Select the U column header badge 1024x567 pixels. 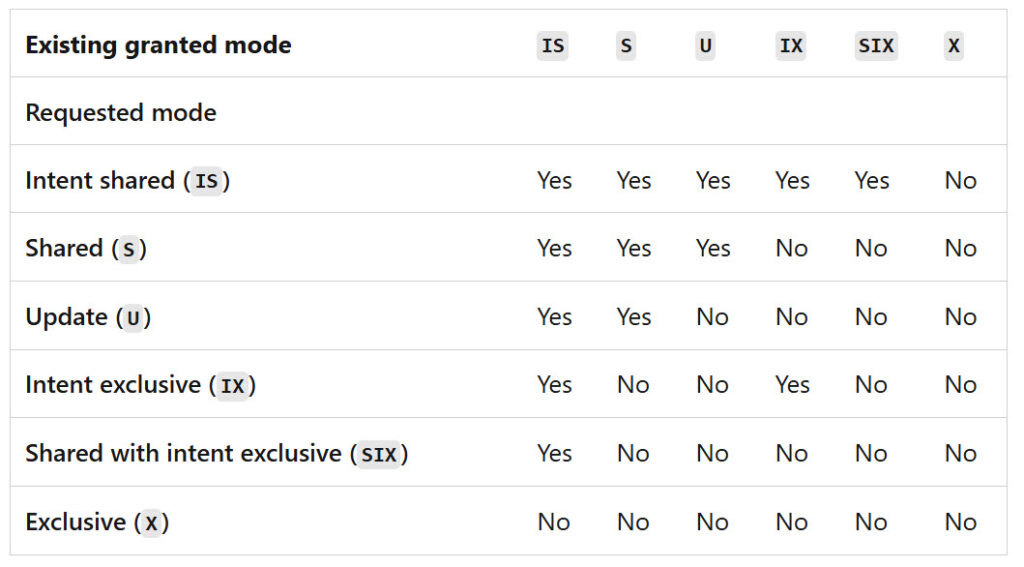point(705,46)
